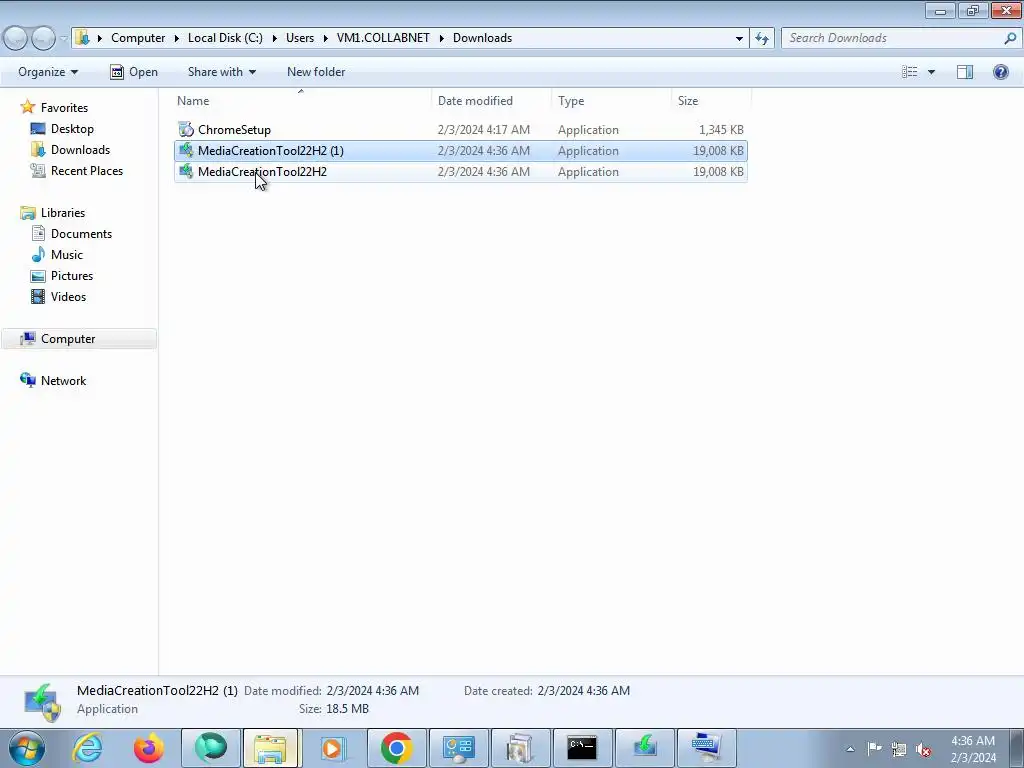Click Downloads breadcrumb in address bar

pyautogui.click(x=482, y=38)
